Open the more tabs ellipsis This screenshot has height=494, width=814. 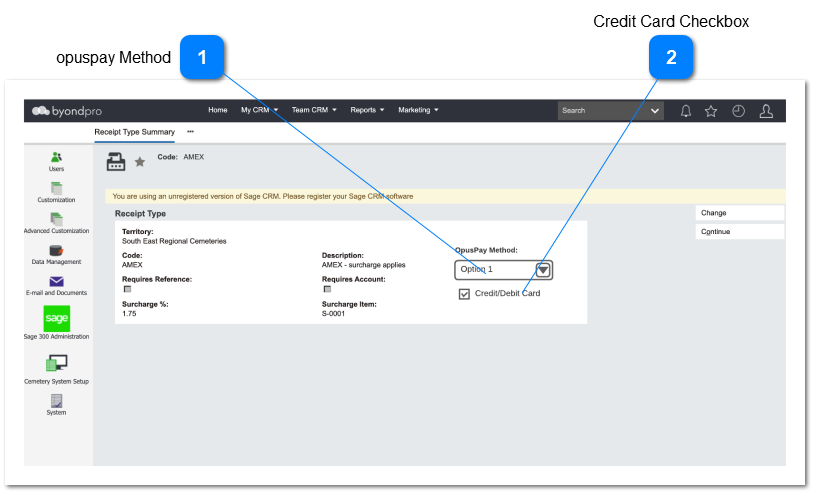[x=191, y=132]
